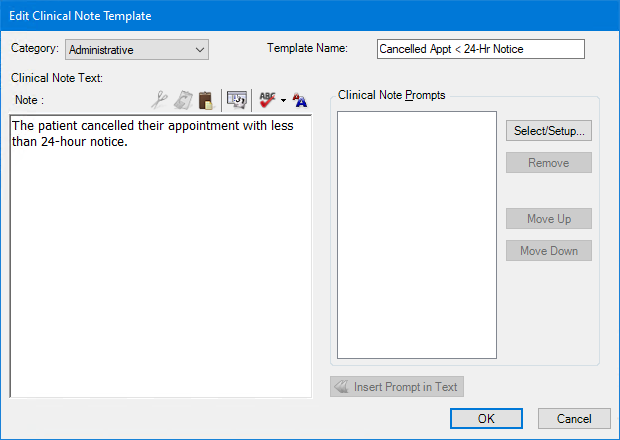Image resolution: width=620 pixels, height=440 pixels.
Task: Click the Paste clipboard icon
Action: (x=206, y=100)
